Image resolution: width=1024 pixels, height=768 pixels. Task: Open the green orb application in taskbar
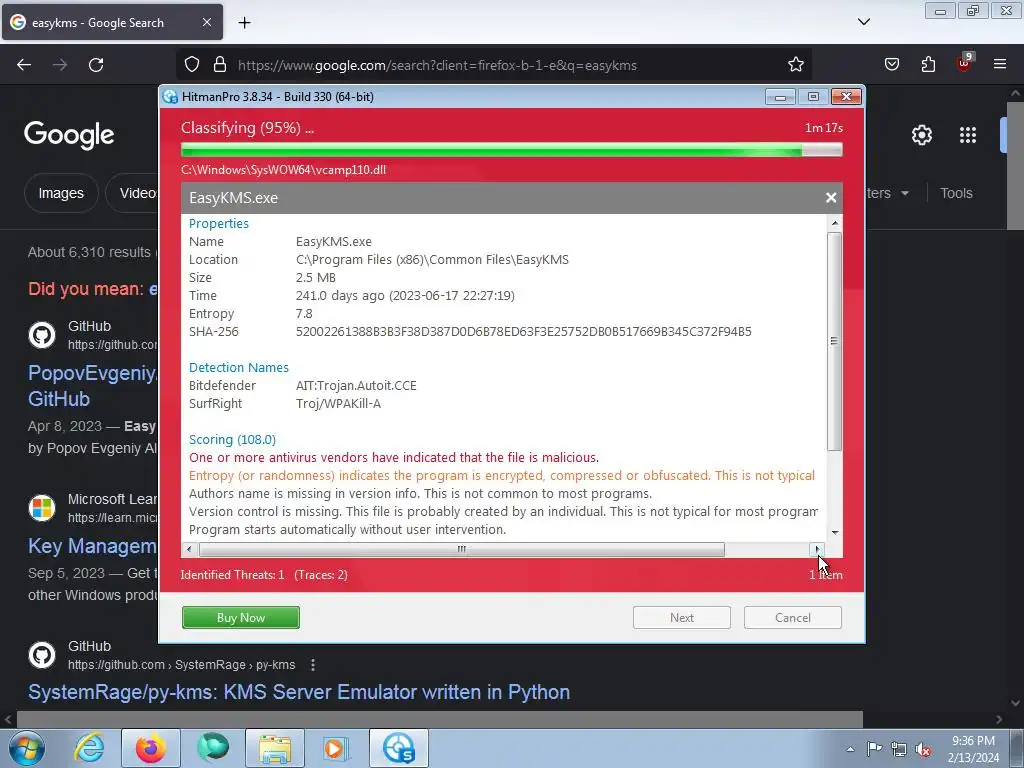(x=212, y=748)
